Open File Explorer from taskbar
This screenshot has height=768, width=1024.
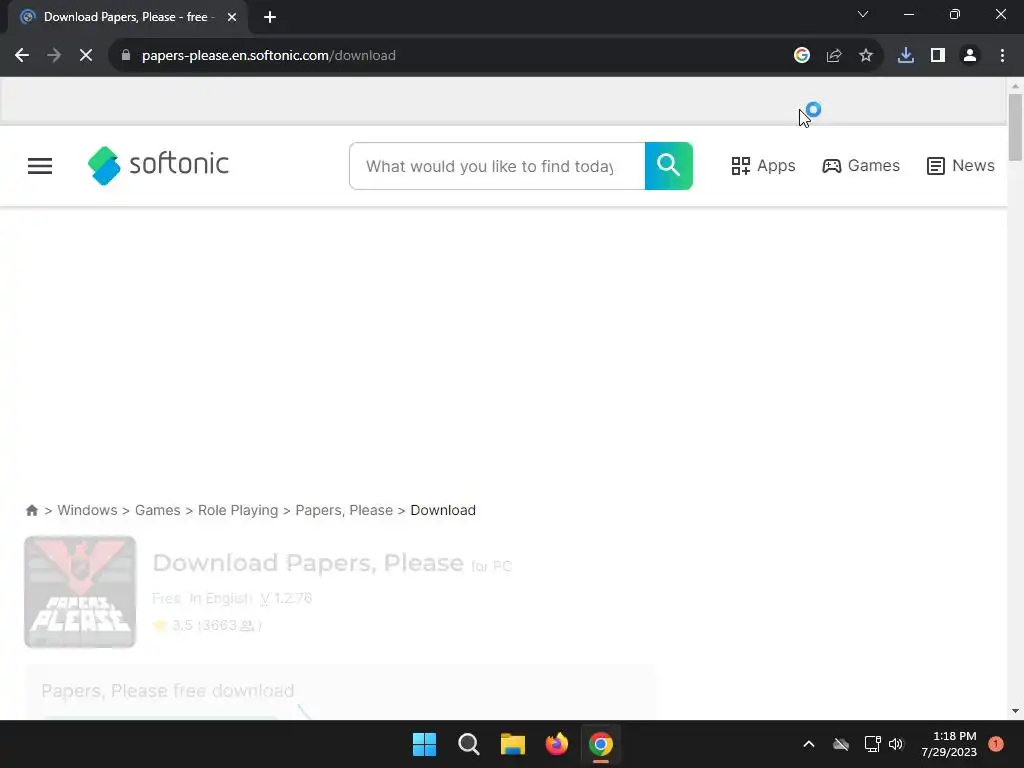[x=513, y=744]
